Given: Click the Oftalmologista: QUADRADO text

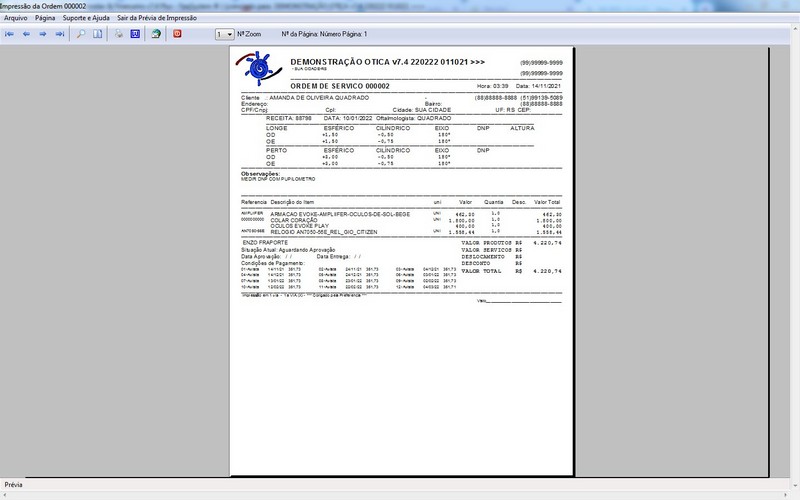Looking at the screenshot, I should 413,118.
